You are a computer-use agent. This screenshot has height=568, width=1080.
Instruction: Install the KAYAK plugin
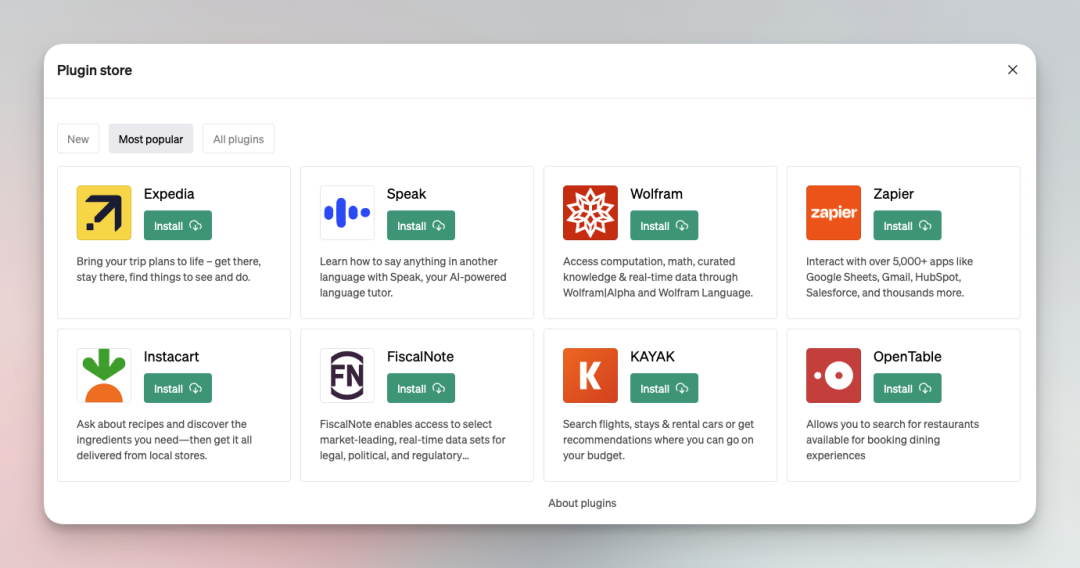pos(664,388)
